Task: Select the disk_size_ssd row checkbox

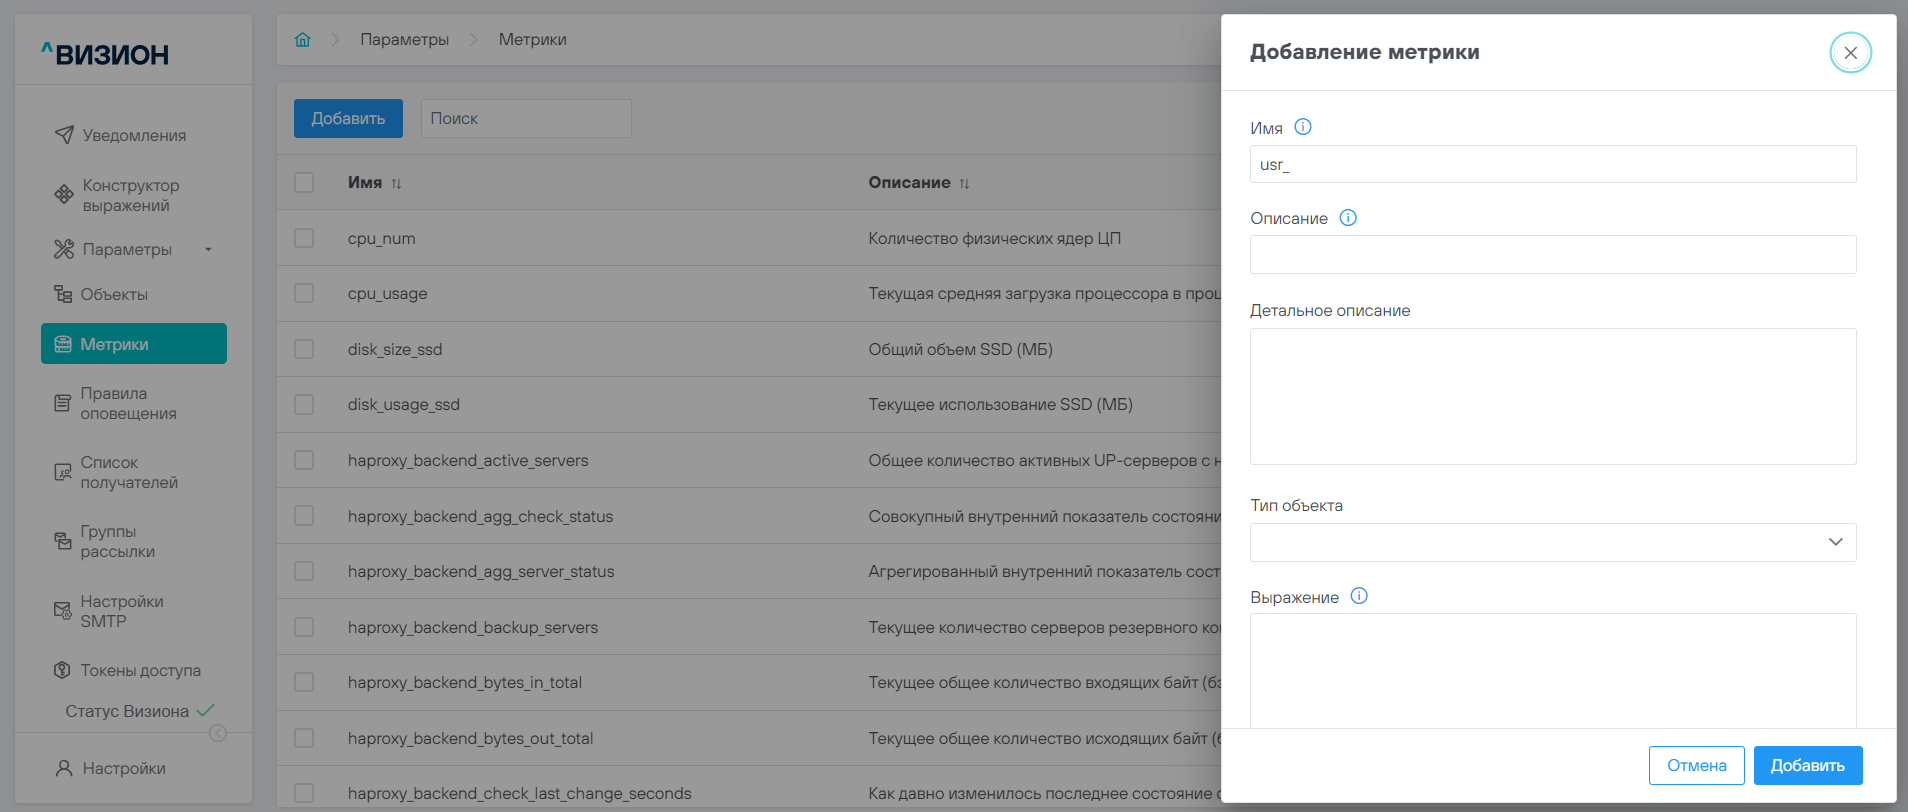Action: [x=304, y=349]
